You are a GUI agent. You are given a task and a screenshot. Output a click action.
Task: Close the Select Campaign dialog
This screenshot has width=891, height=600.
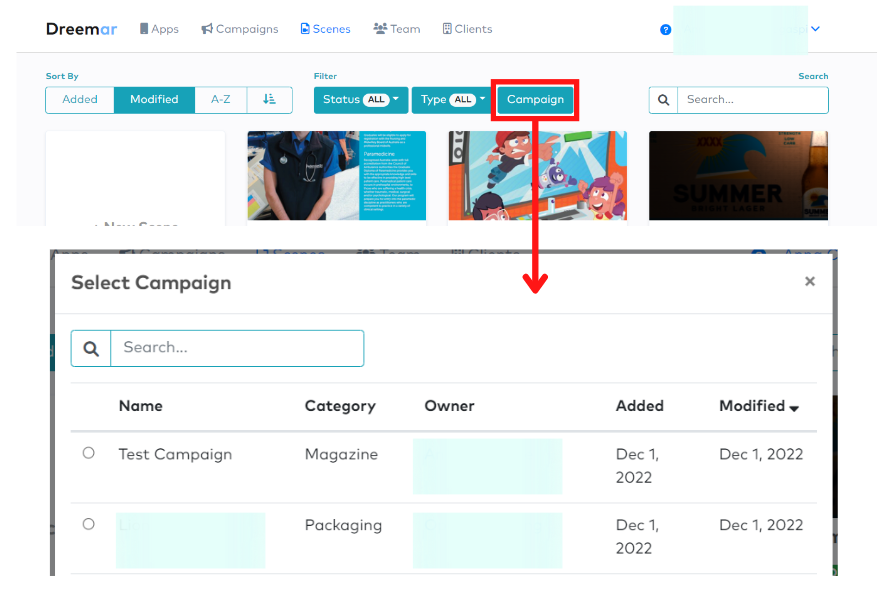pyautogui.click(x=810, y=281)
